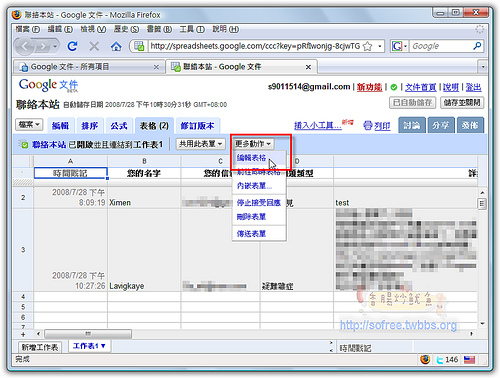
Task: Open the 說明 link near 登出
Action: pyautogui.click(x=451, y=87)
